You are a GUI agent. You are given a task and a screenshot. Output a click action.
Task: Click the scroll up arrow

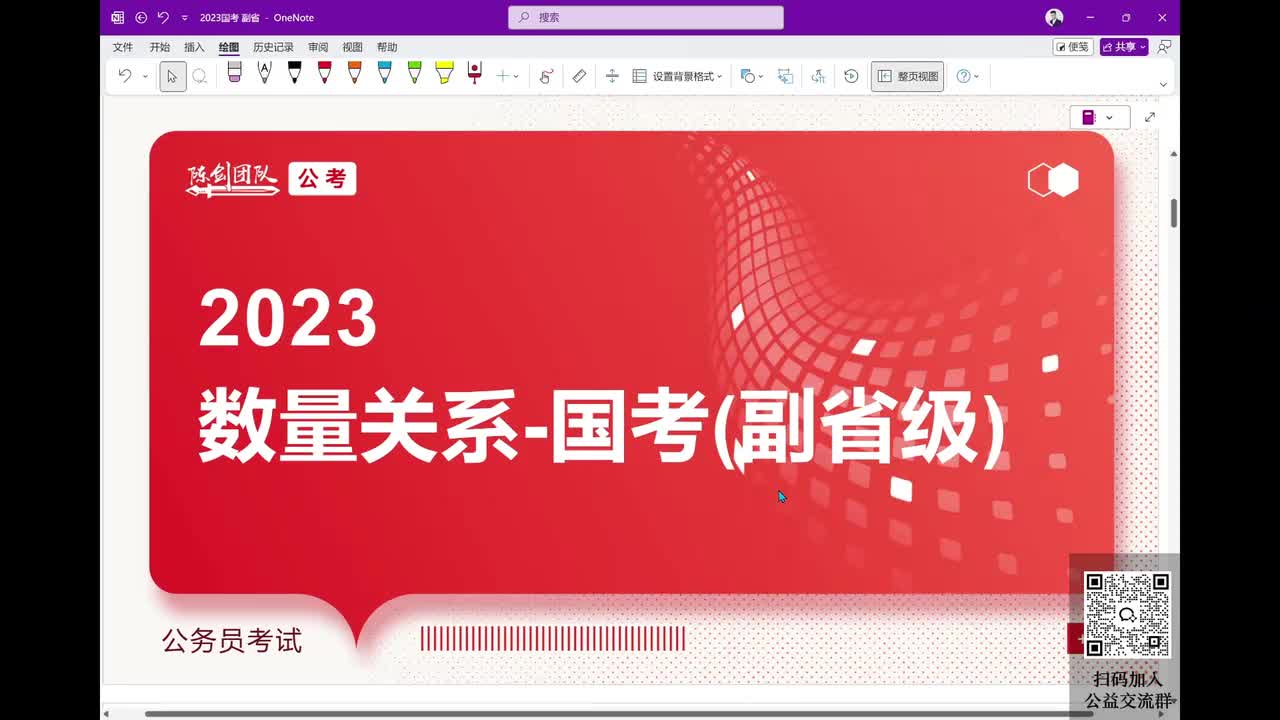[x=1174, y=154]
